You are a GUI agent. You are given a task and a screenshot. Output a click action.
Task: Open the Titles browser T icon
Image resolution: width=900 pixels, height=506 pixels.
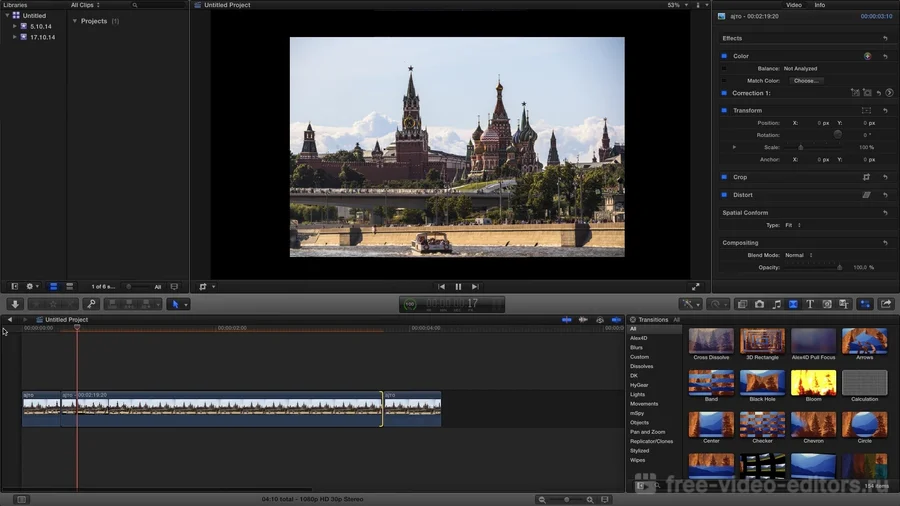click(810, 304)
